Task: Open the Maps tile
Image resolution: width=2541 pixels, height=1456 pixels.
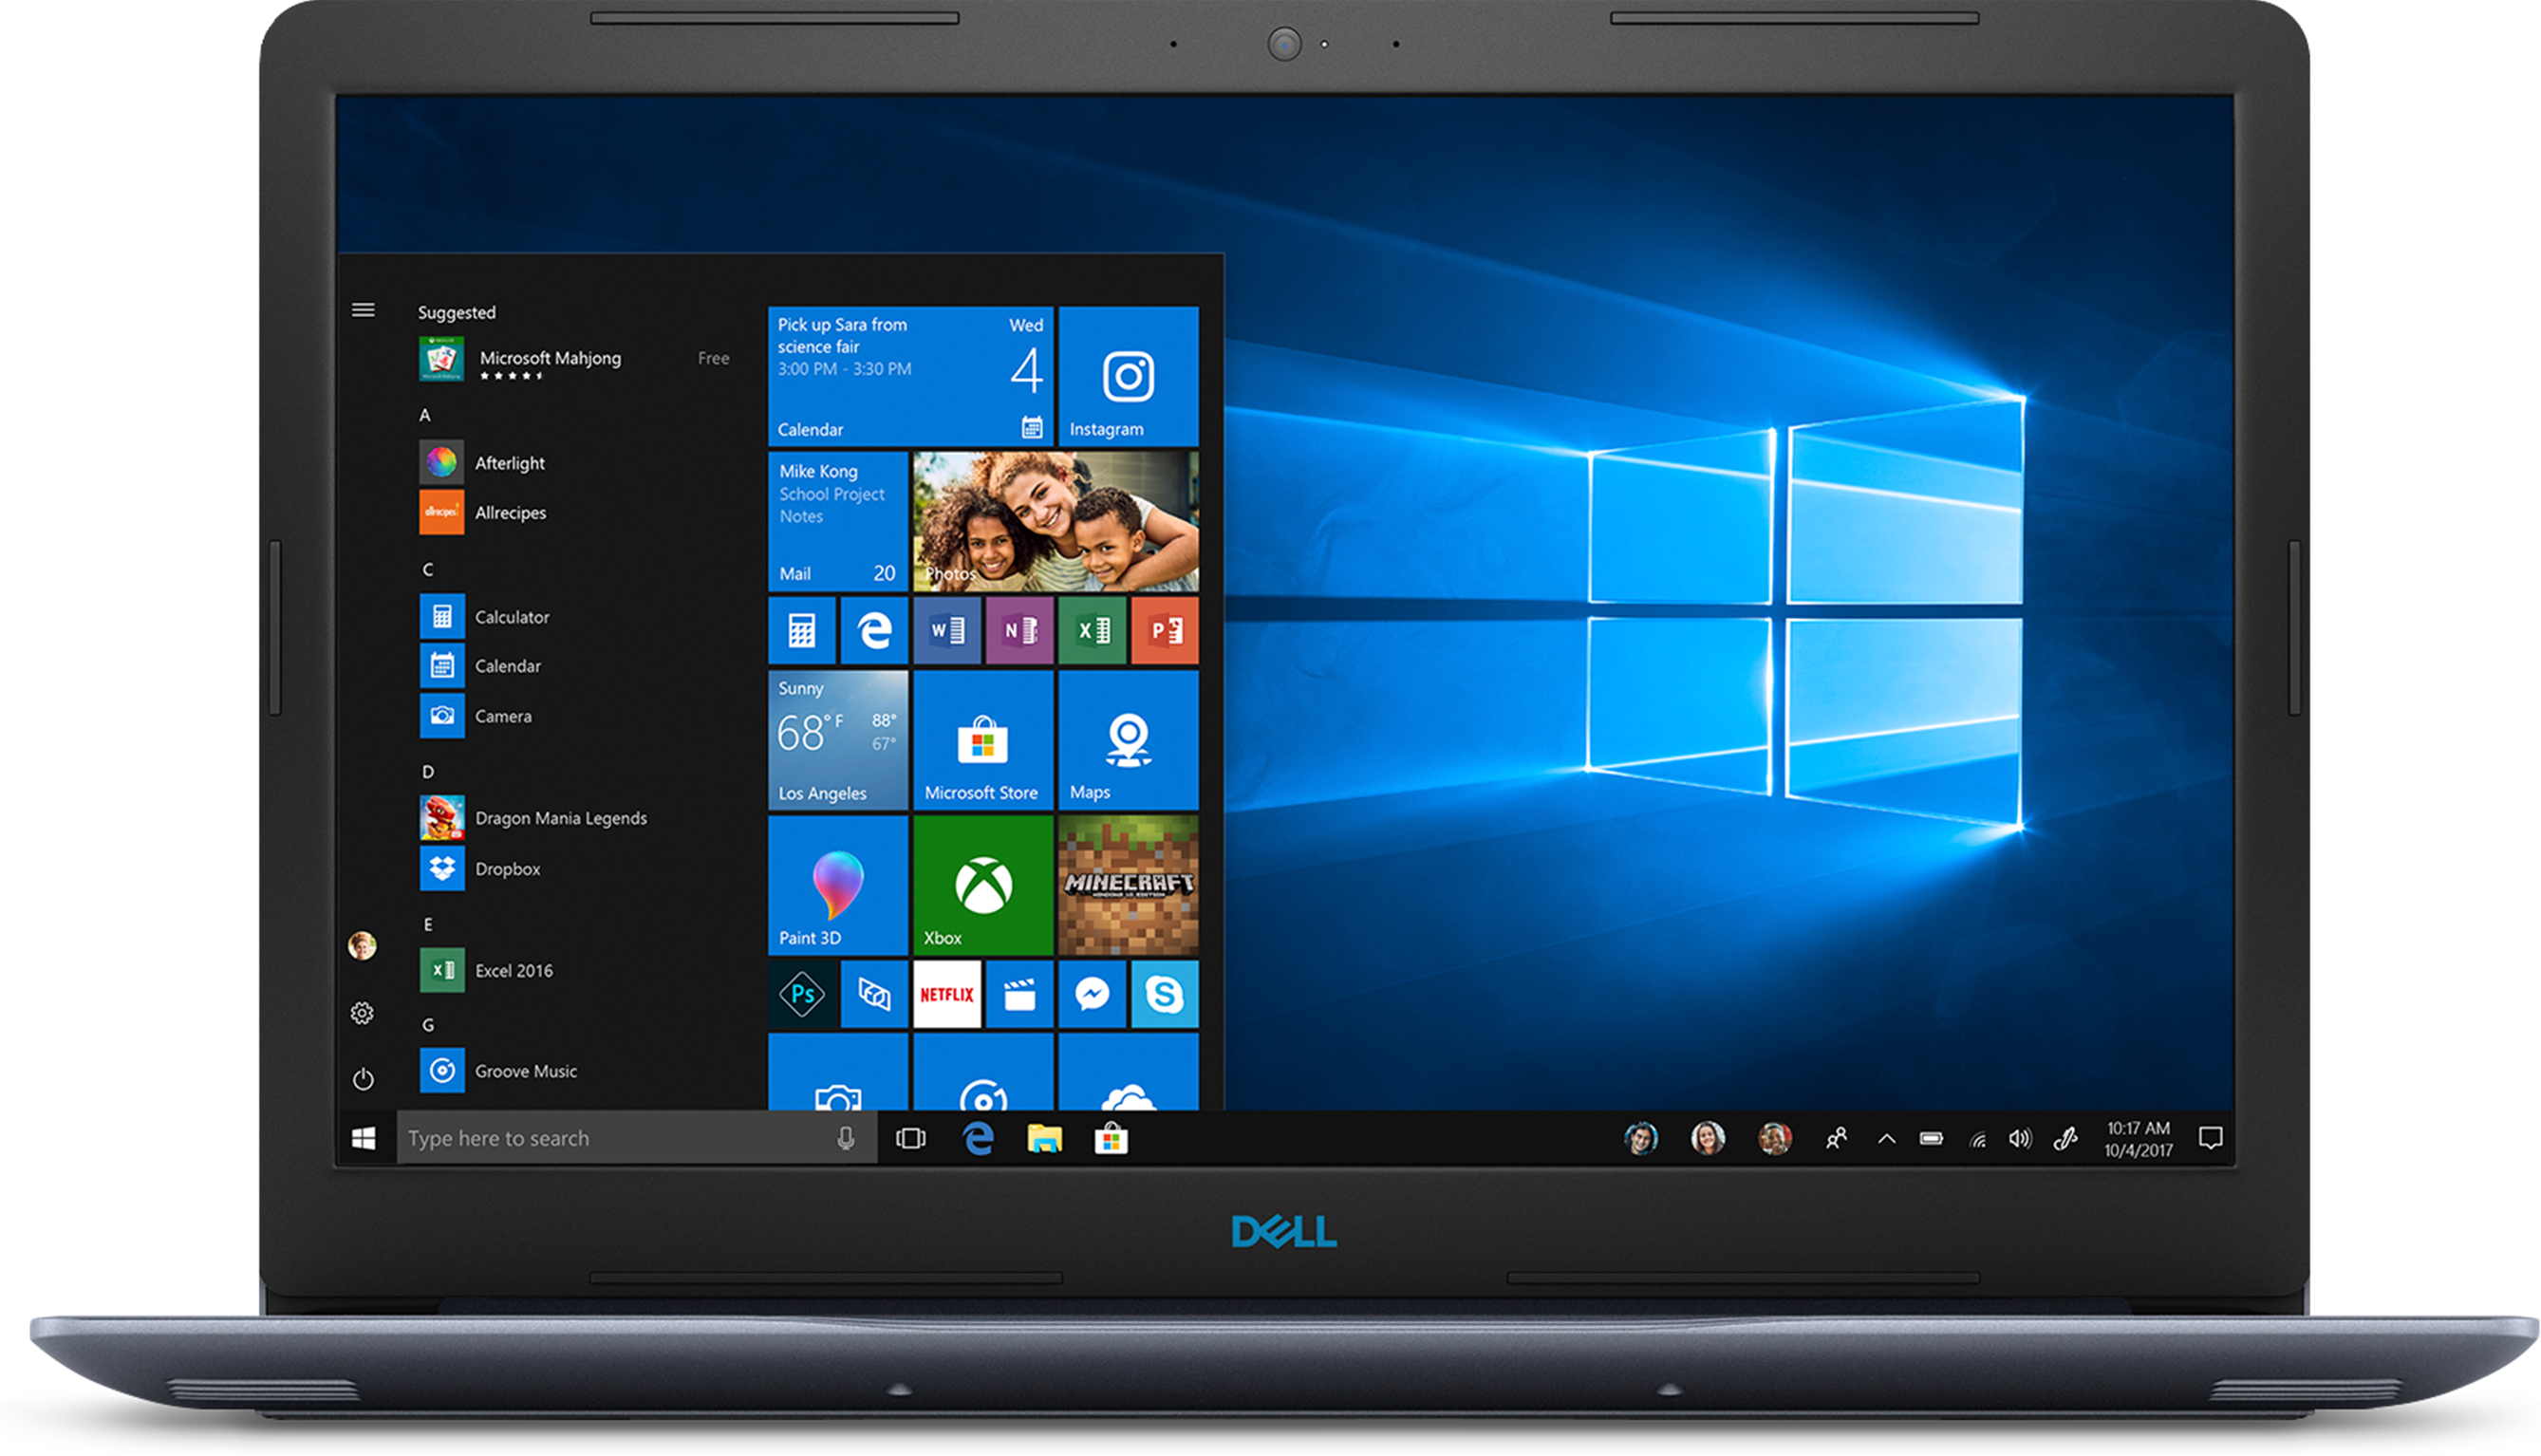Action: point(1128,740)
